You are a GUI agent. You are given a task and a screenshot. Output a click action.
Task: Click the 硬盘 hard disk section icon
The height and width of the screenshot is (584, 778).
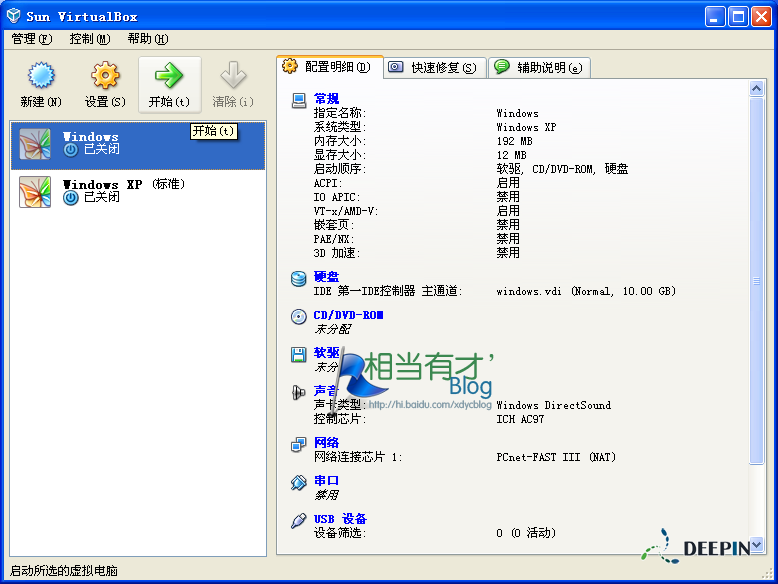pyautogui.click(x=298, y=278)
